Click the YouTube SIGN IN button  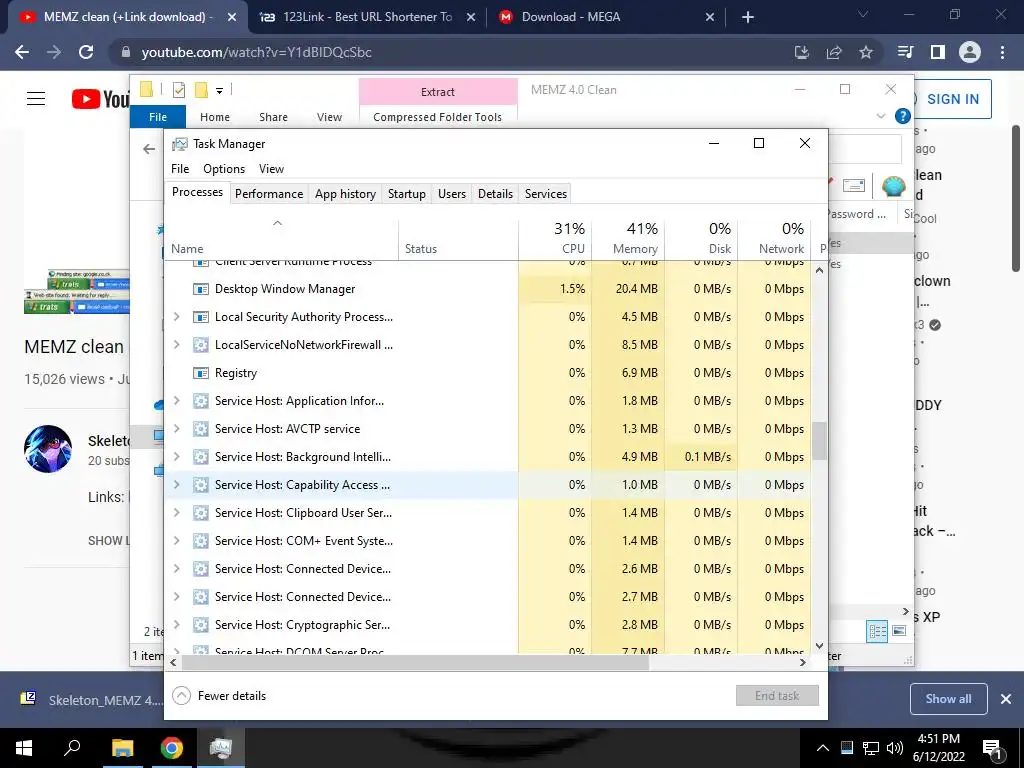952,99
